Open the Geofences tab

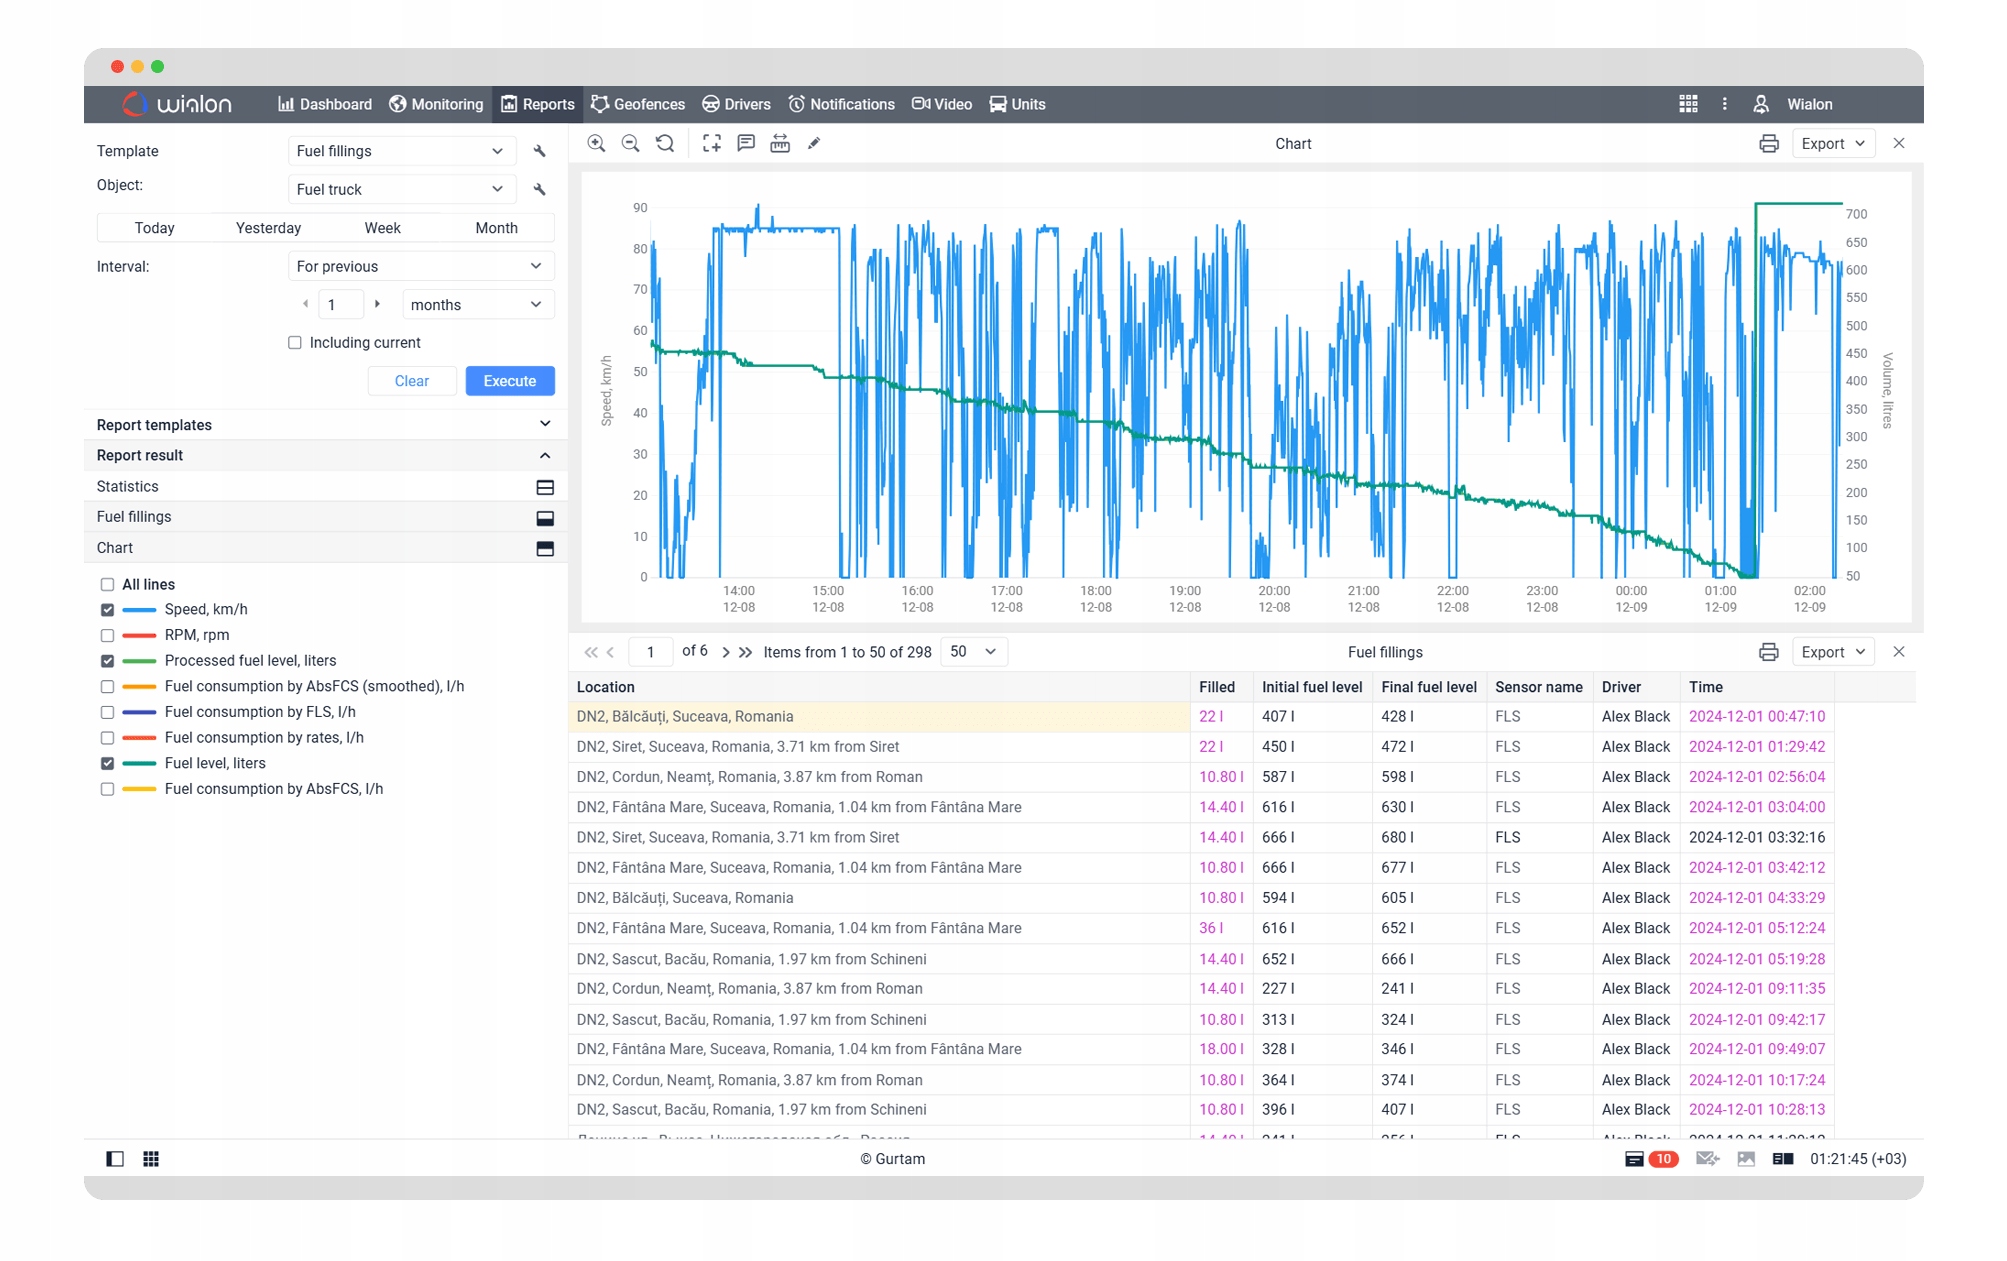[638, 104]
